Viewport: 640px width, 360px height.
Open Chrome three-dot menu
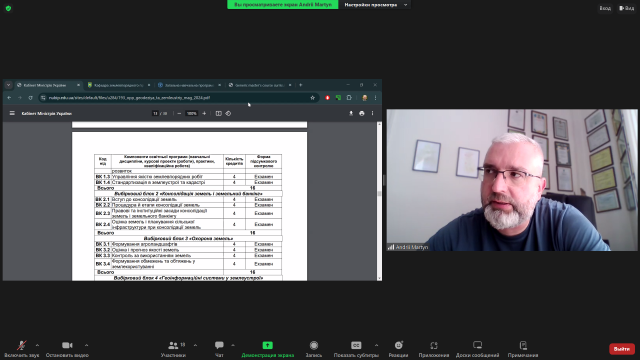pyautogui.click(x=376, y=98)
